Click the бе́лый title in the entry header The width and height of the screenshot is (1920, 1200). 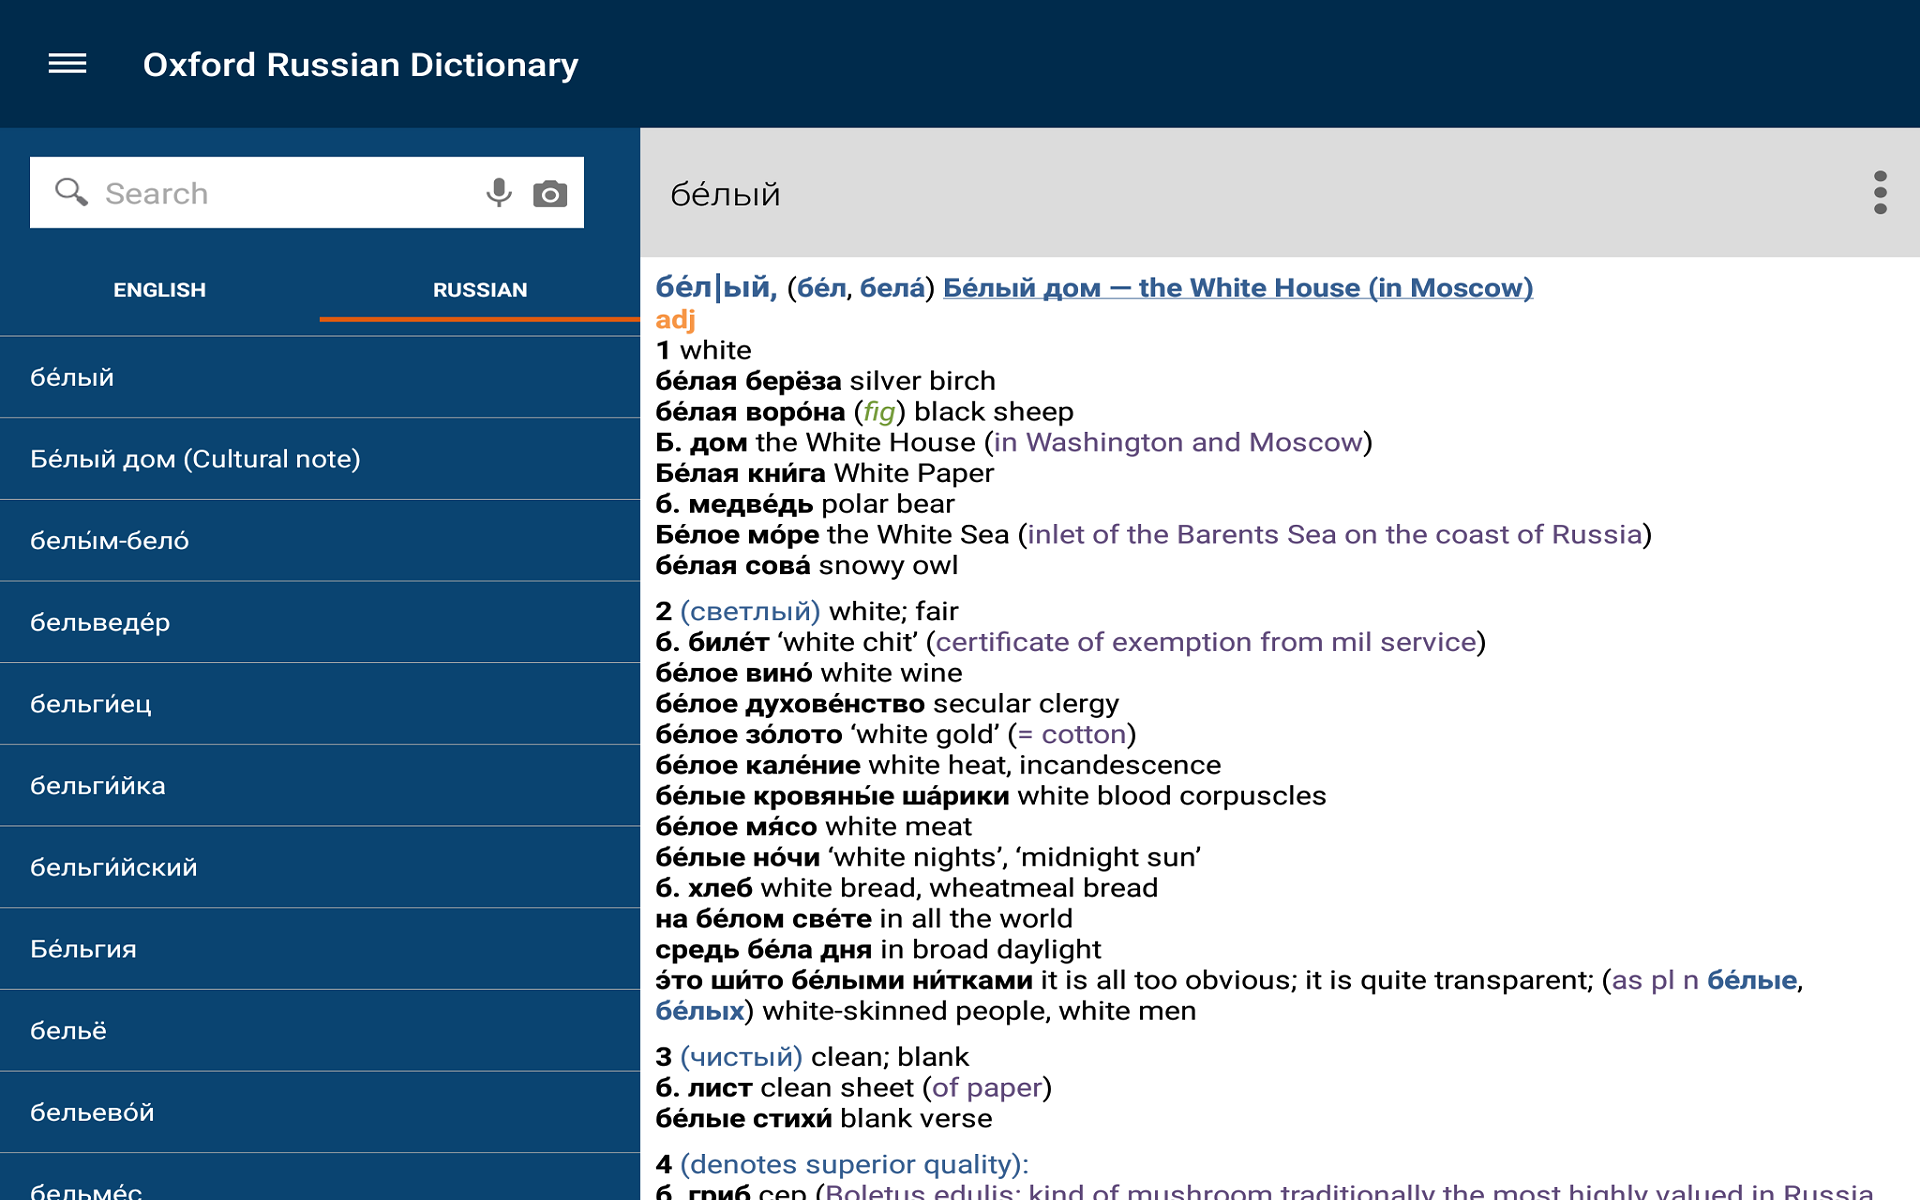coord(725,194)
